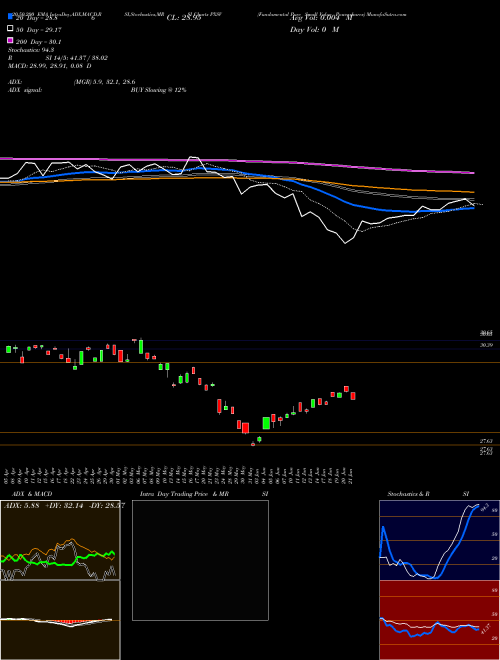500x660 pixels.
Task: Click the large green candlestick at the June rebound
Action: coord(266,423)
